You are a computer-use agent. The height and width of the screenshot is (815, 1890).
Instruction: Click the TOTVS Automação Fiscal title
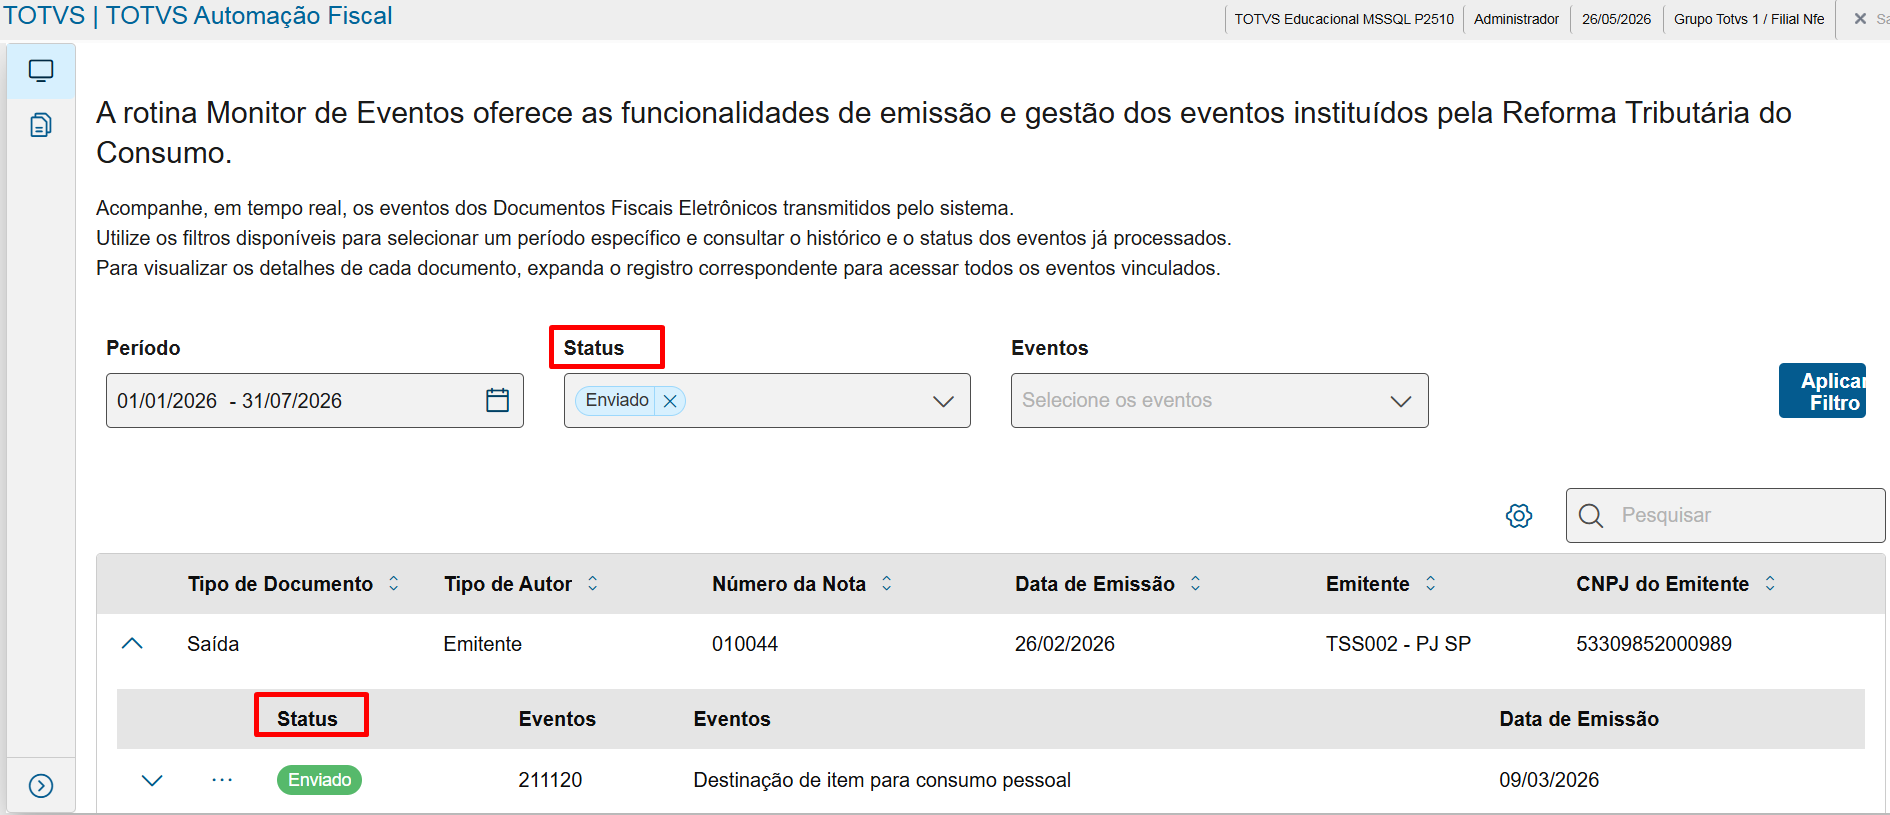(x=249, y=16)
